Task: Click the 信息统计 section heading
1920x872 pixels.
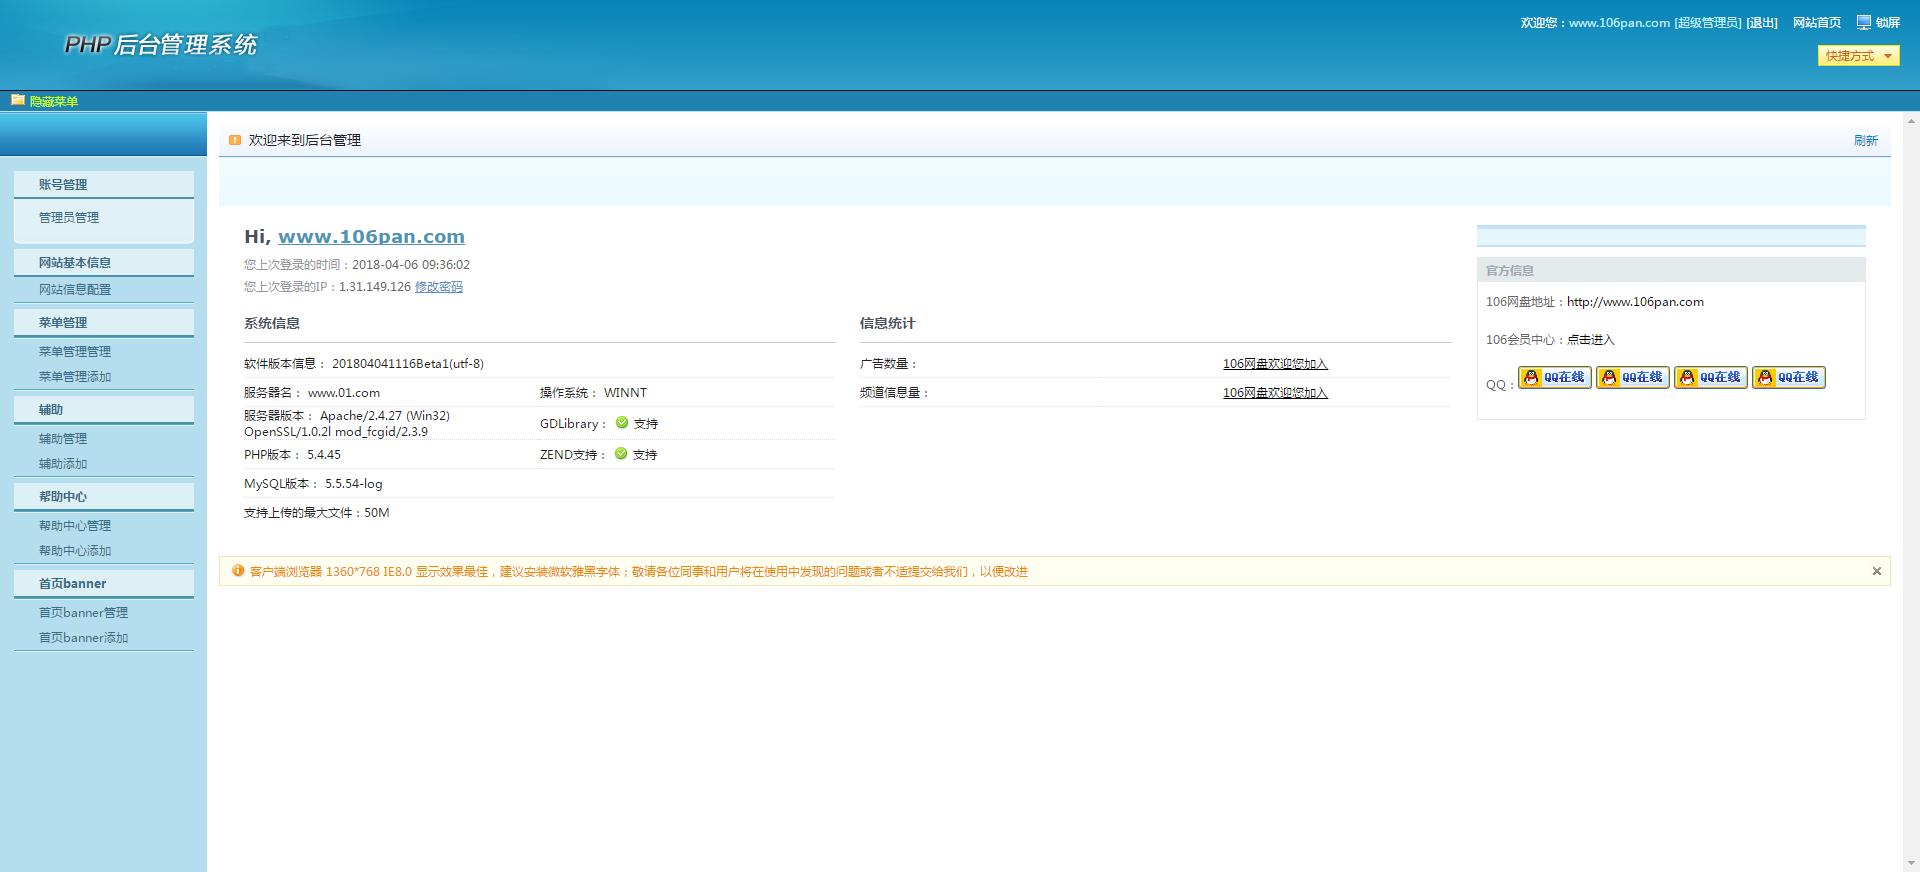Action: [x=887, y=322]
